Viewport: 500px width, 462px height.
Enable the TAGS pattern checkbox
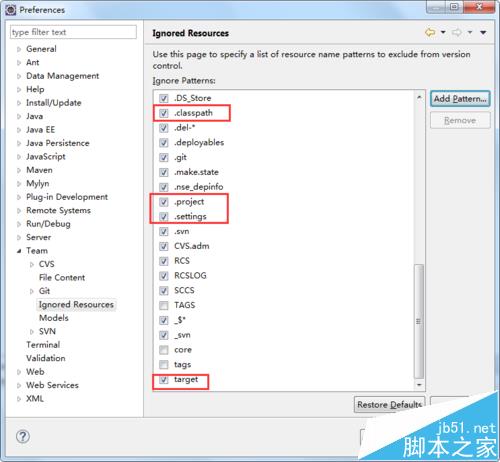(164, 305)
